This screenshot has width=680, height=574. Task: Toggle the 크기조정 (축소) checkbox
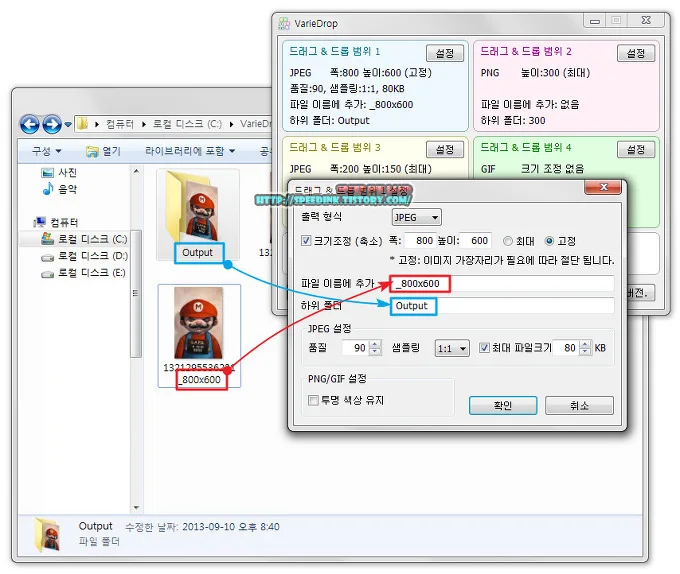point(306,241)
